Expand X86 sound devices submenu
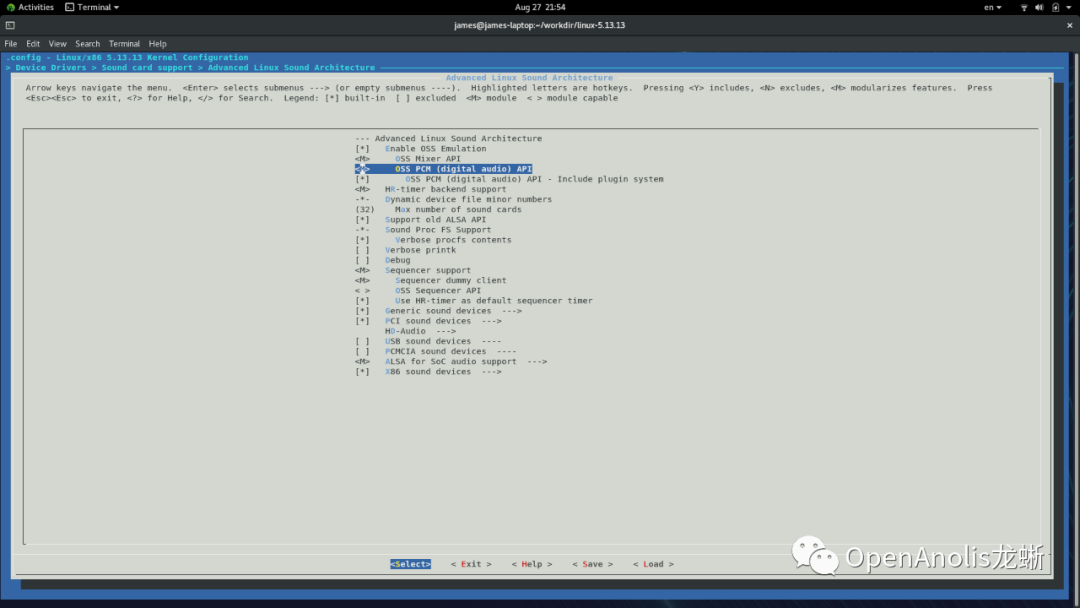This screenshot has height=608, width=1080. coord(428,372)
